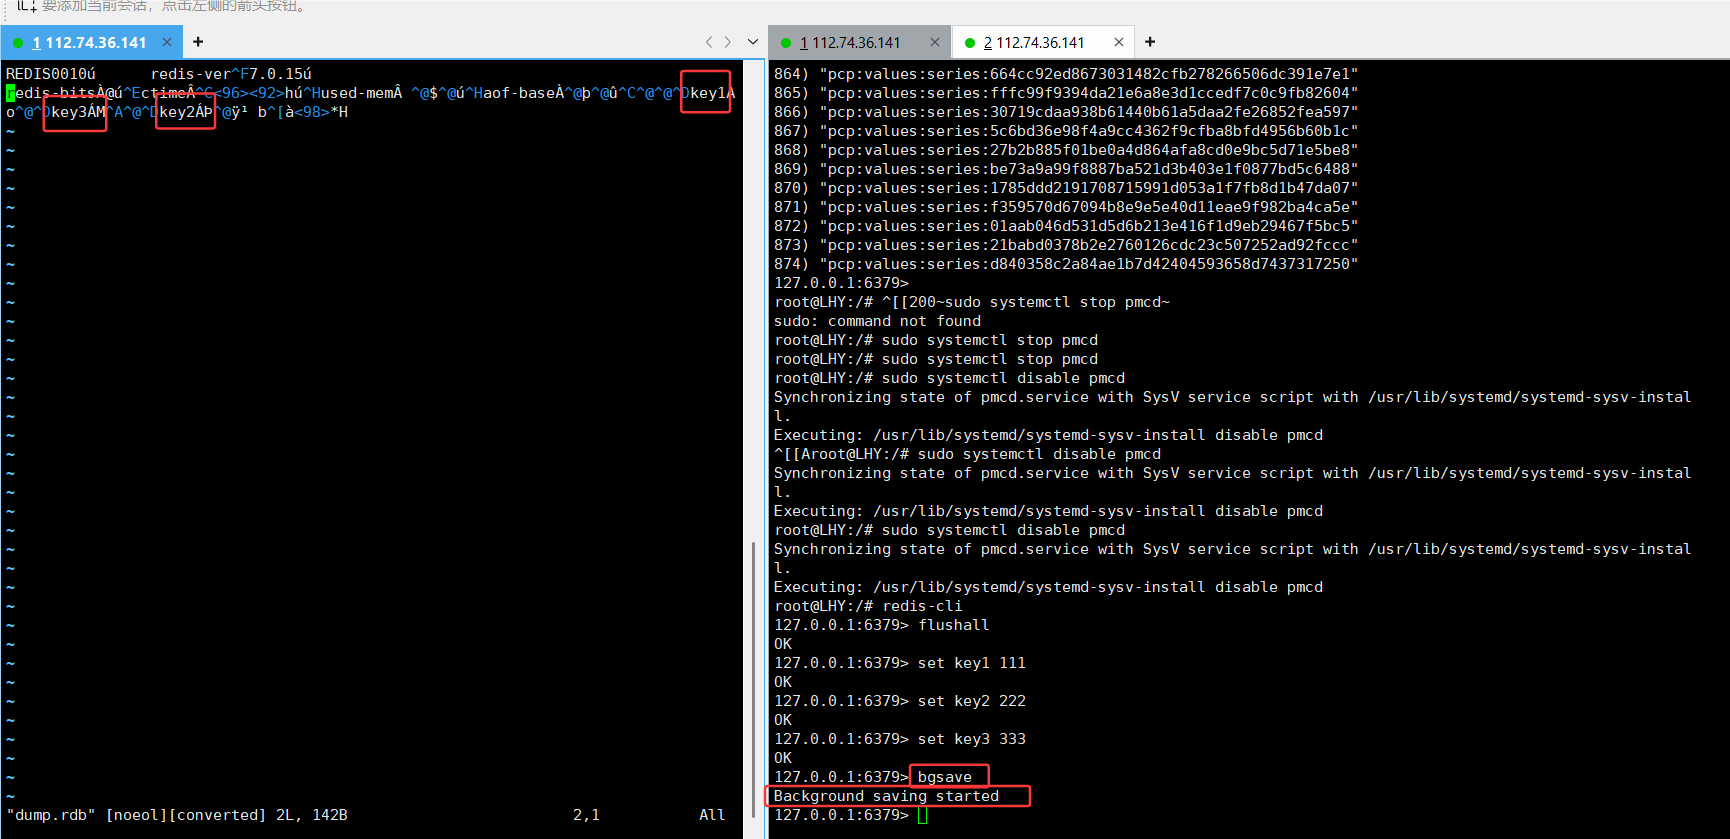Click the hint-bar session arrow icon above left tabs
The image size is (1730, 839).
(25, 6)
